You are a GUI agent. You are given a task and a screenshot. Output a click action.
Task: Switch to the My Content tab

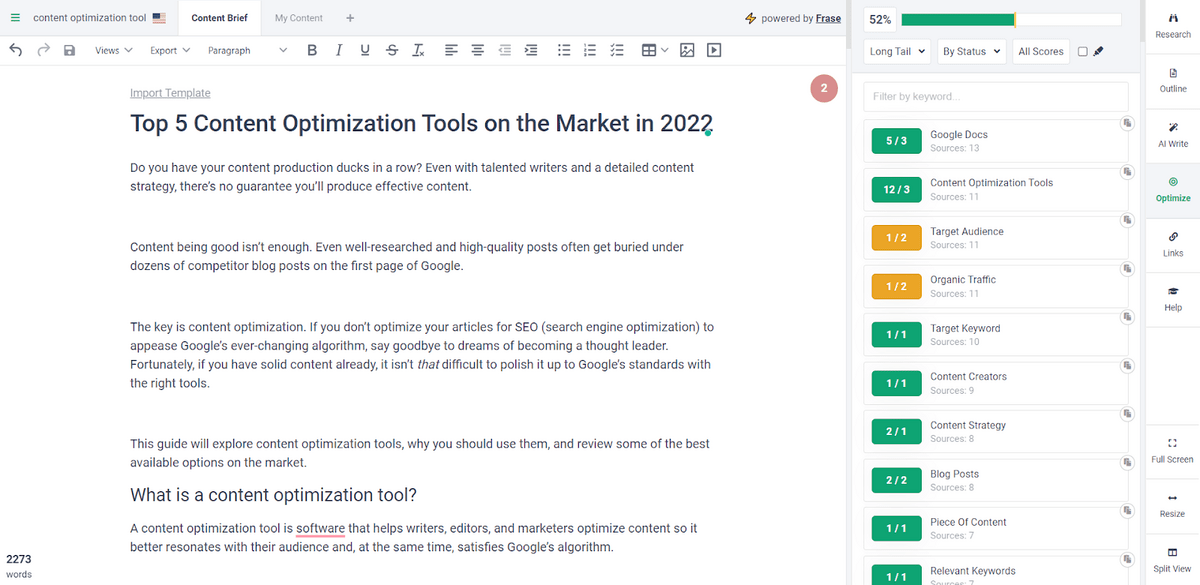298,18
